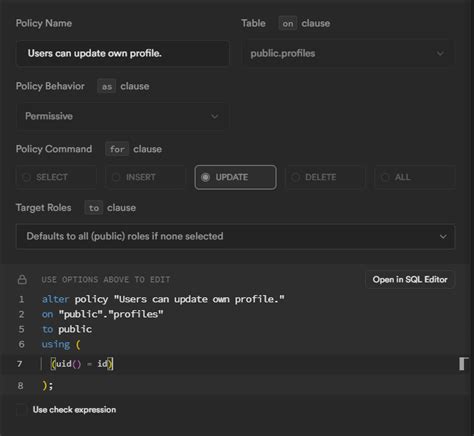Click the using expression on line 7
474x436 pixels.
coord(82,364)
